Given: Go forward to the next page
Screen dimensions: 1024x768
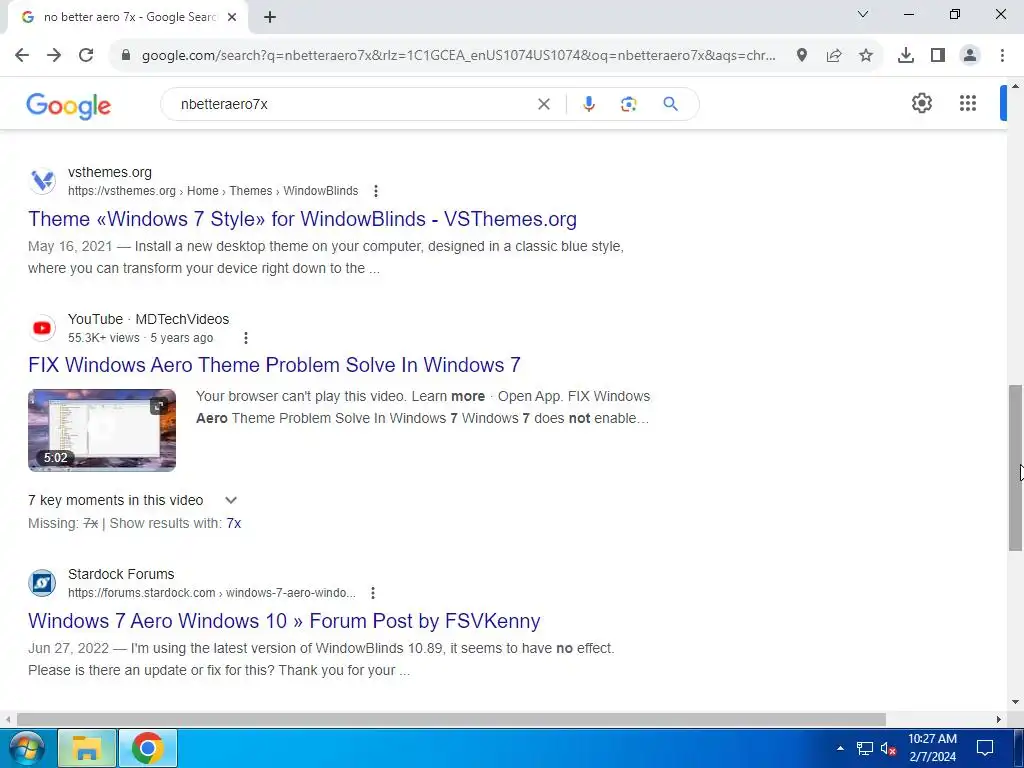Looking at the screenshot, I should click(x=54, y=56).
